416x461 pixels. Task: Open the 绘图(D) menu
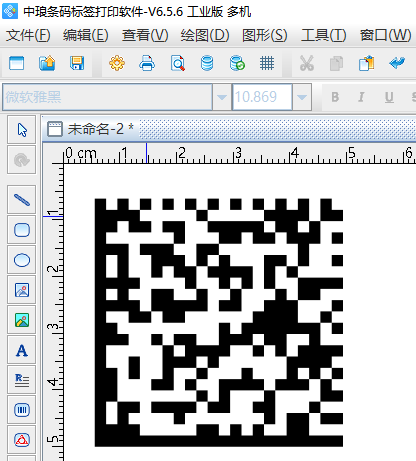(x=205, y=35)
